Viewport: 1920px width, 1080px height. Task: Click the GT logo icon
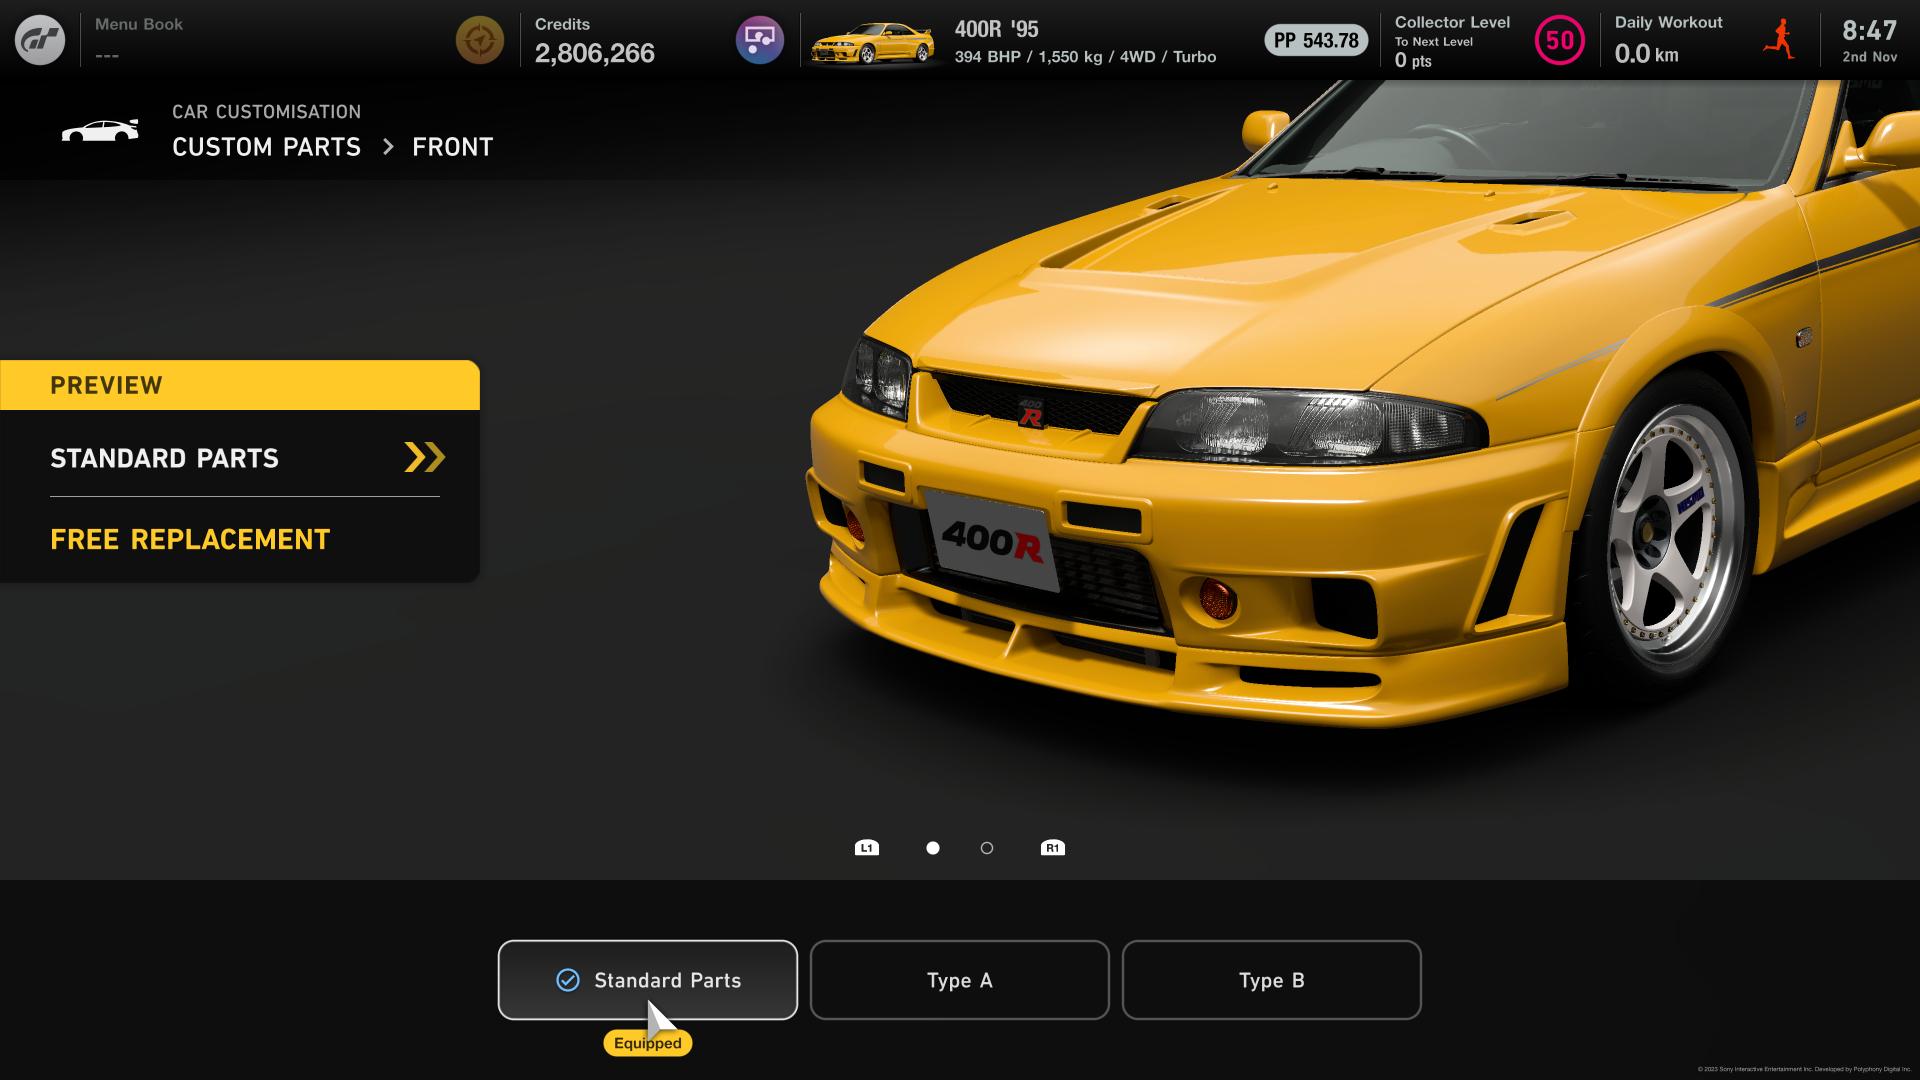[40, 40]
